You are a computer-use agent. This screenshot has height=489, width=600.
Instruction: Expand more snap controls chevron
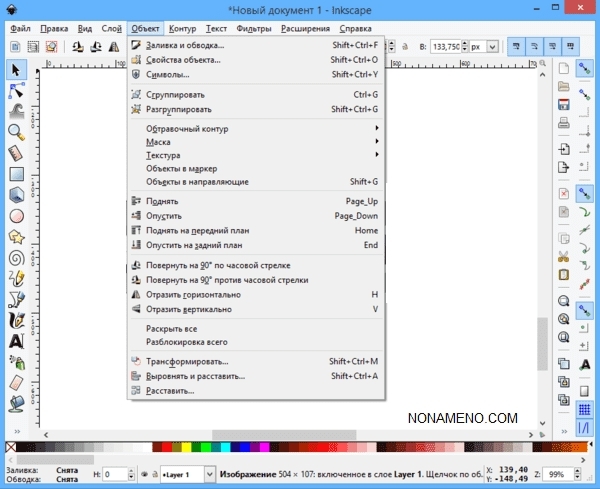pyautogui.click(x=564, y=431)
